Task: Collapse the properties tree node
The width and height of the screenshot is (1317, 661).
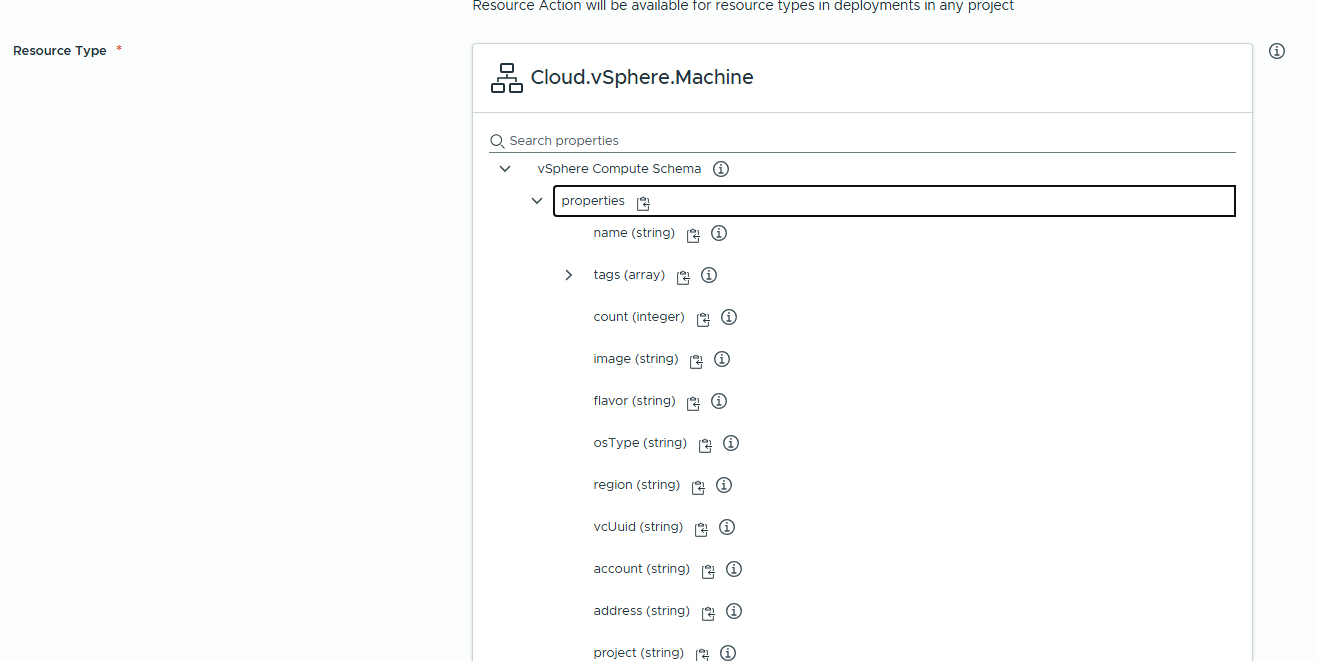Action: coord(537,201)
